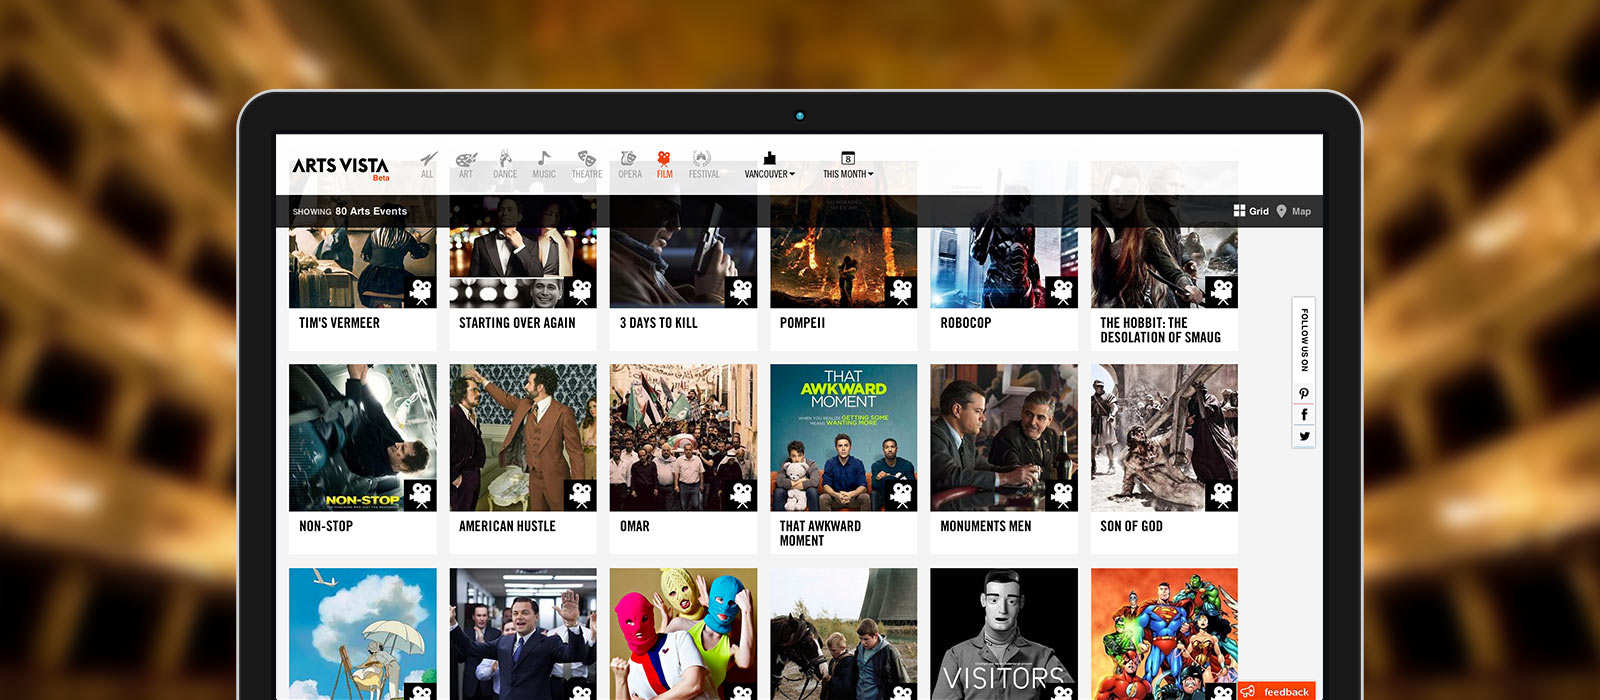Open the Non-Stop title link
Viewport: 1600px width, 700px height.
[x=326, y=526]
